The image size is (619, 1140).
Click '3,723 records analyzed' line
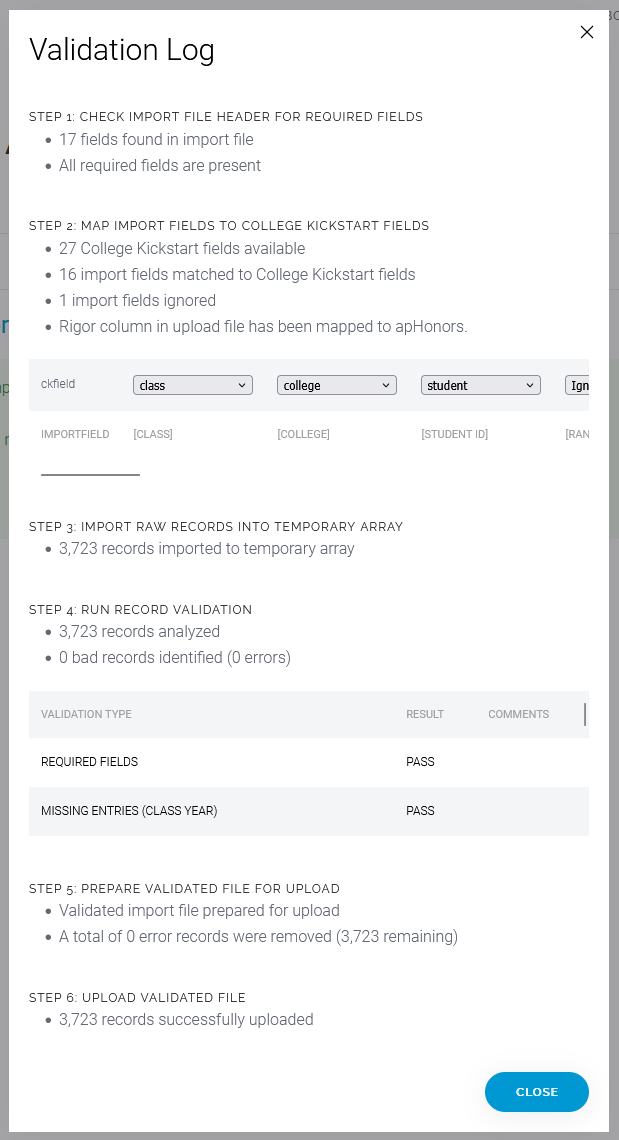pyautogui.click(x=140, y=632)
